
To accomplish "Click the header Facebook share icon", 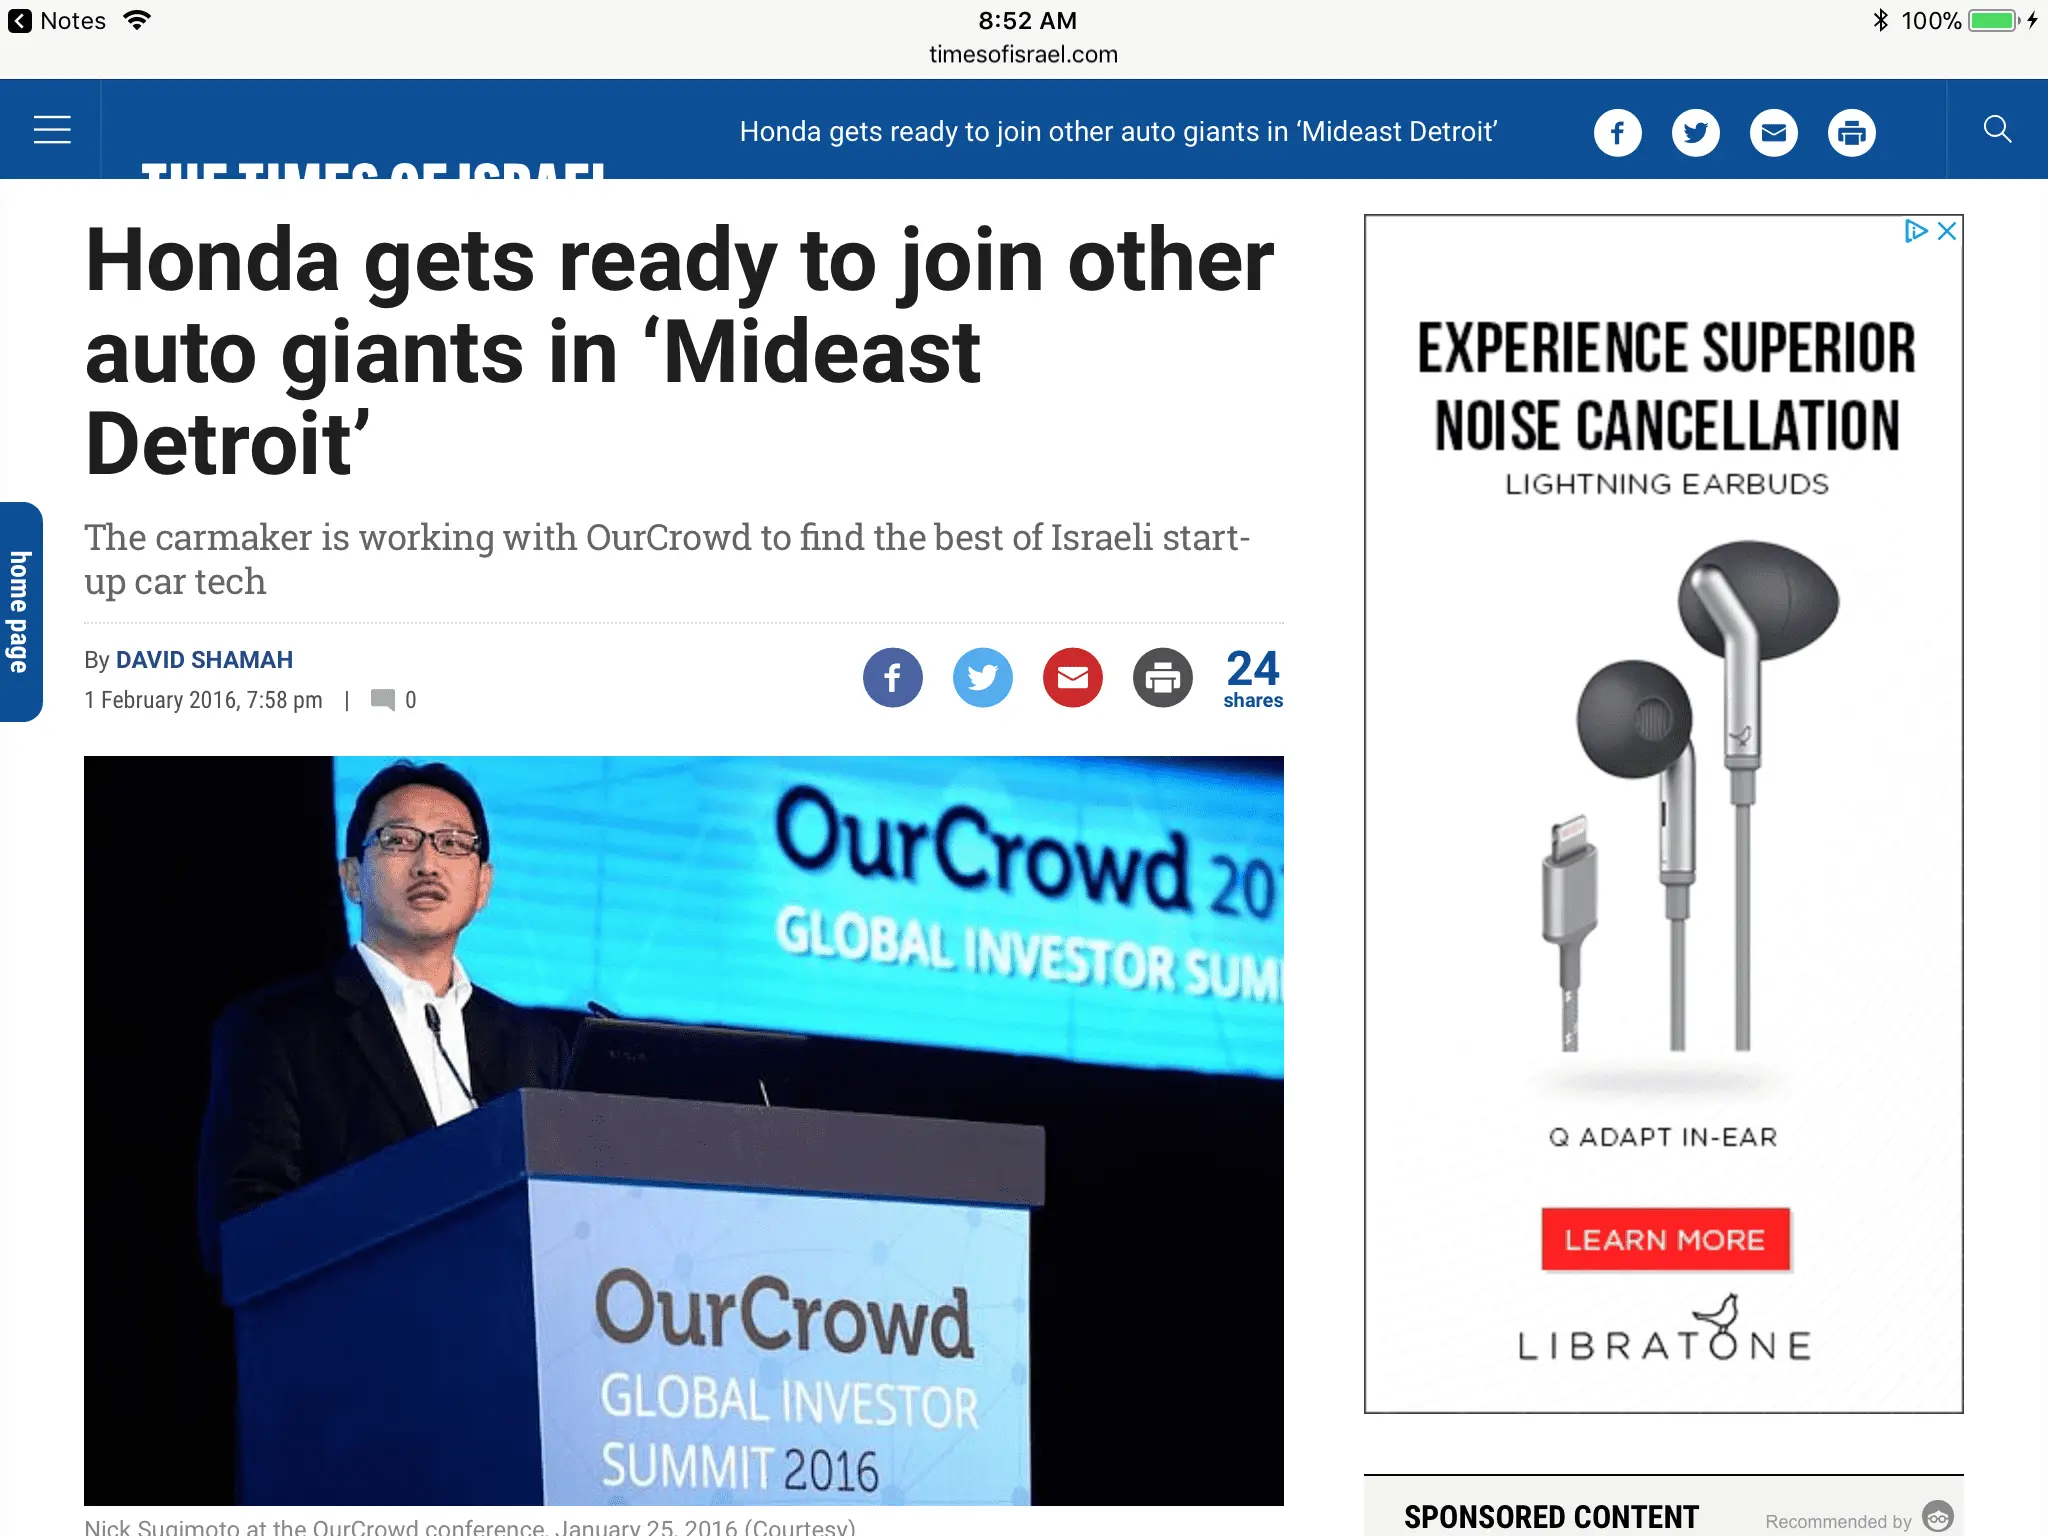I will pos(1617,132).
